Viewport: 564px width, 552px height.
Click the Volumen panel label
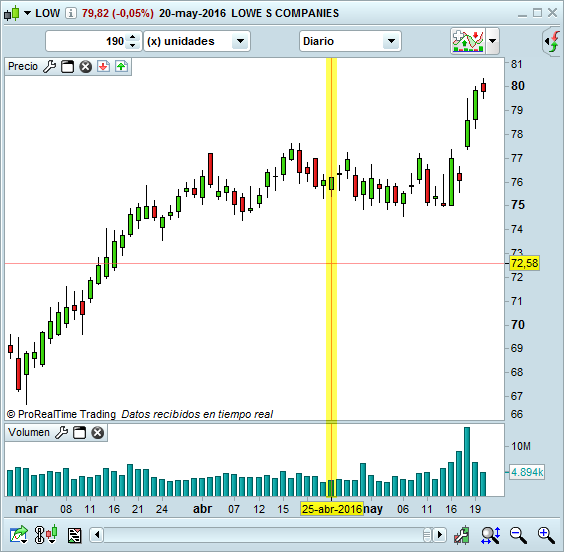(29, 432)
